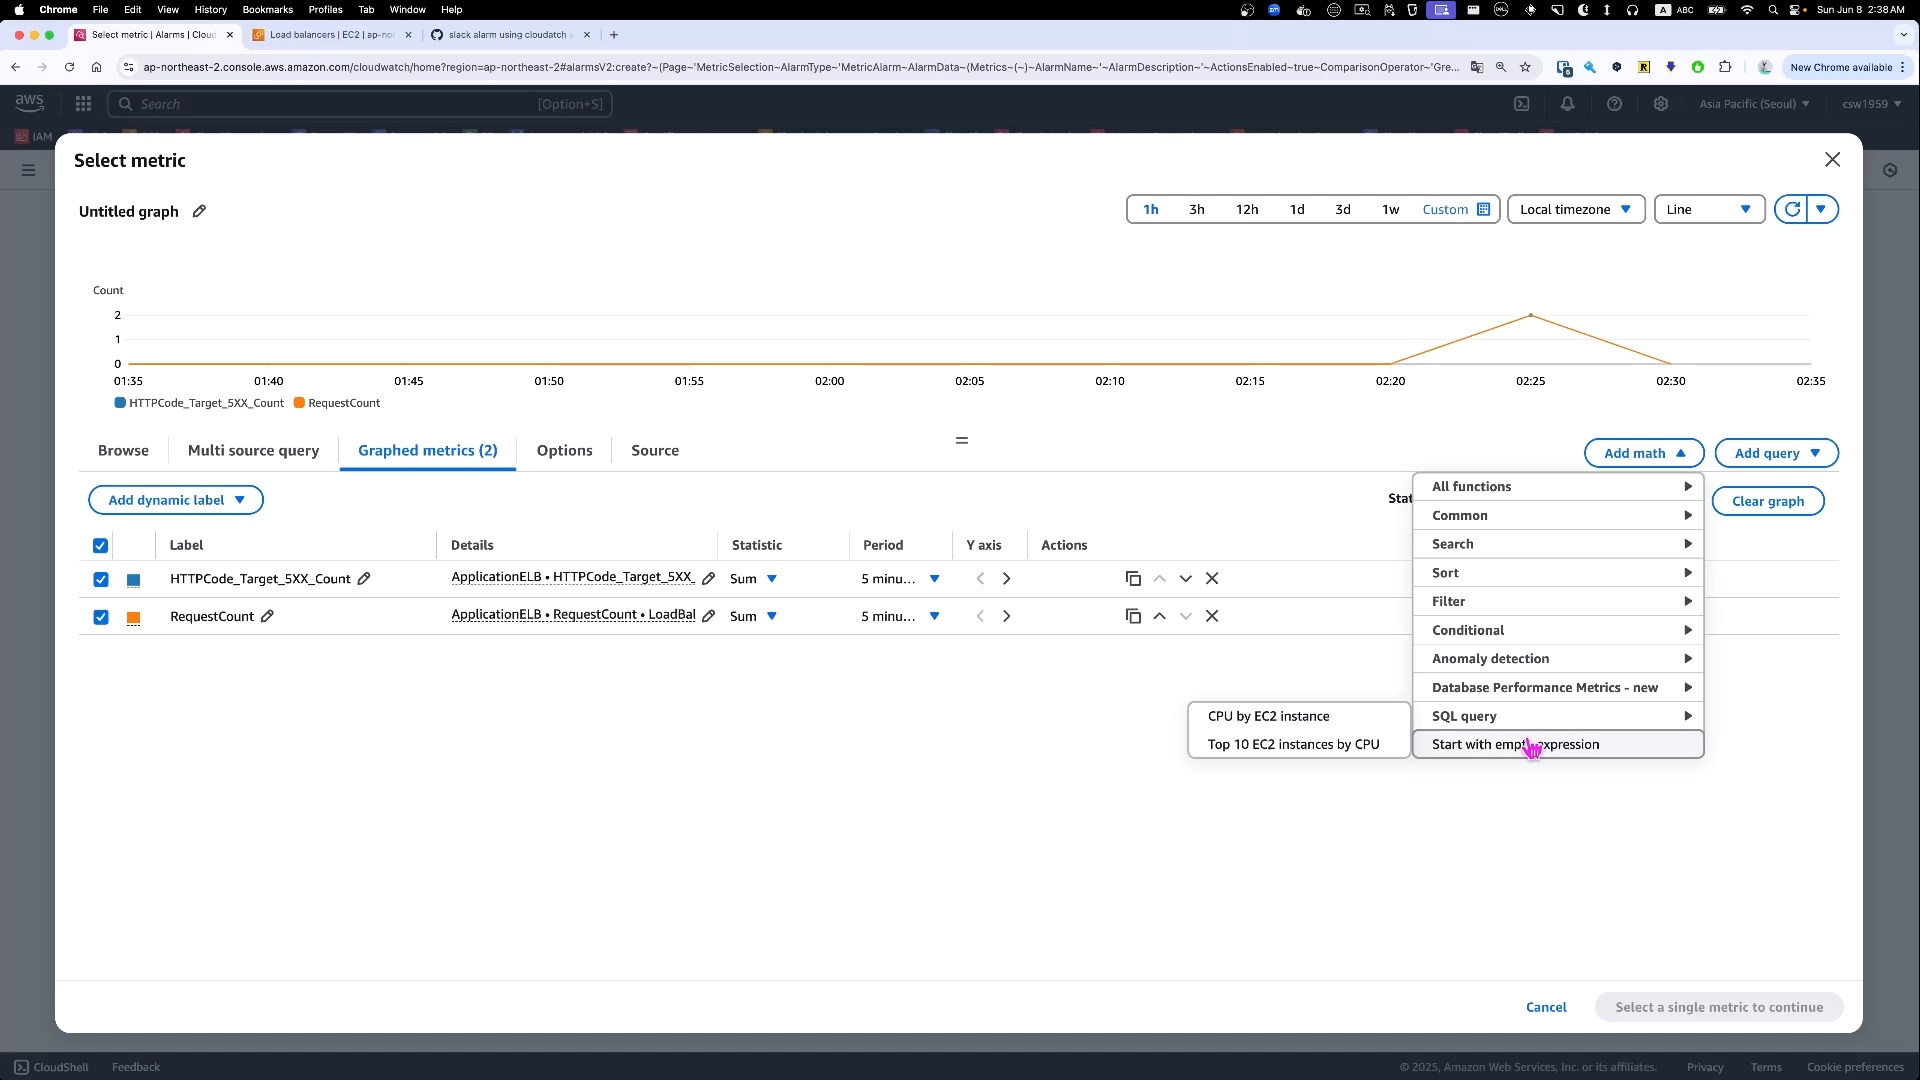The width and height of the screenshot is (1920, 1080).
Task: Uncheck the HTTPCode_Target_5XX_Count metric checkbox
Action: coord(101,580)
